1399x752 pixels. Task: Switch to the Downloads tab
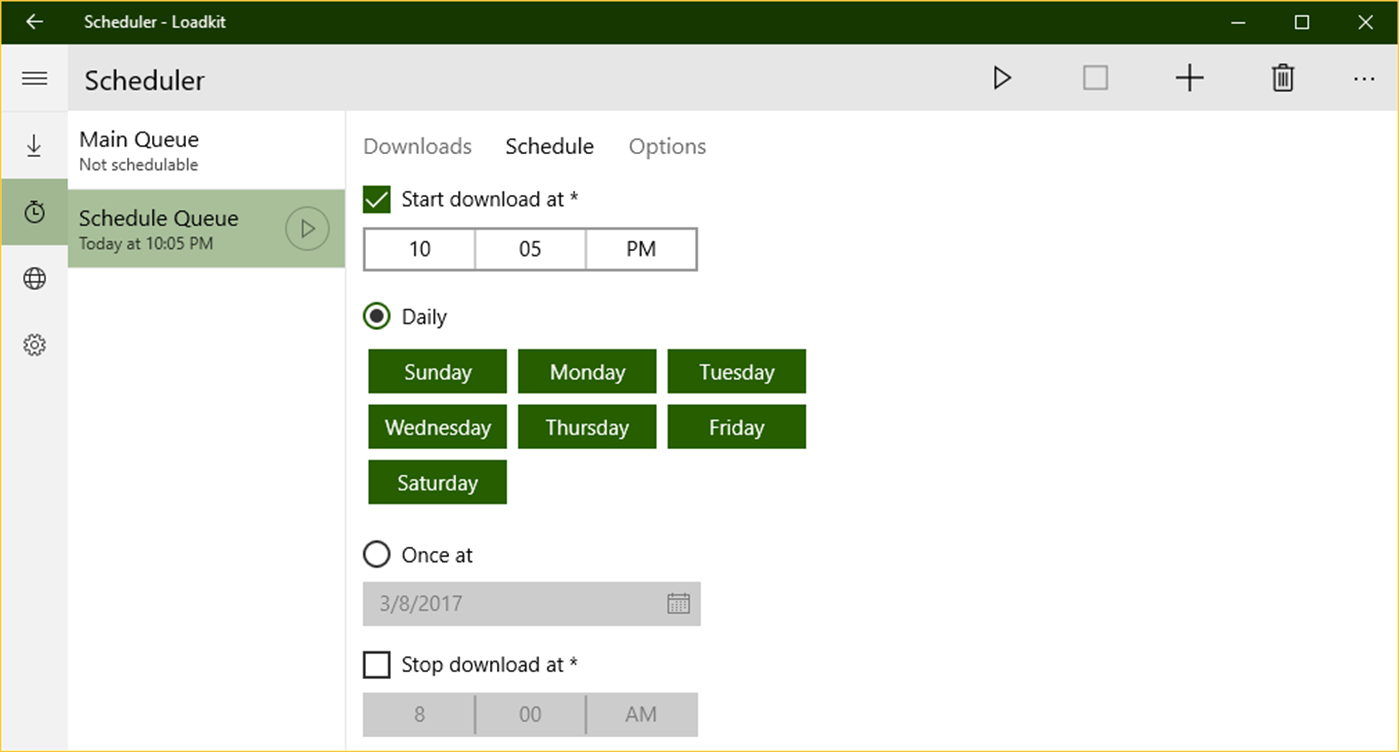point(417,146)
